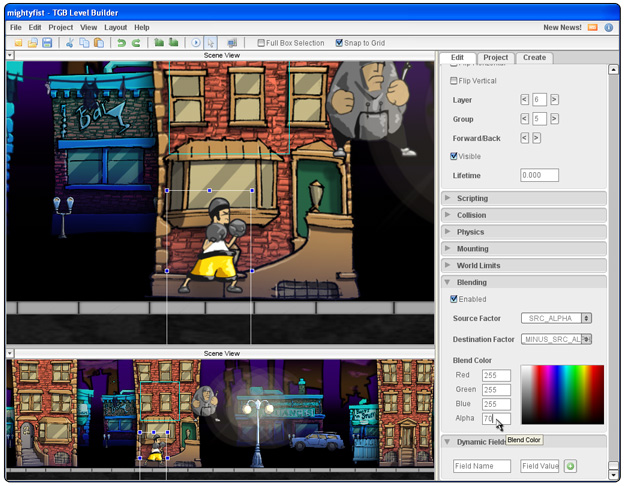Send object back with Forward/Back left arrow
The height and width of the screenshot is (486, 625).
525,138
